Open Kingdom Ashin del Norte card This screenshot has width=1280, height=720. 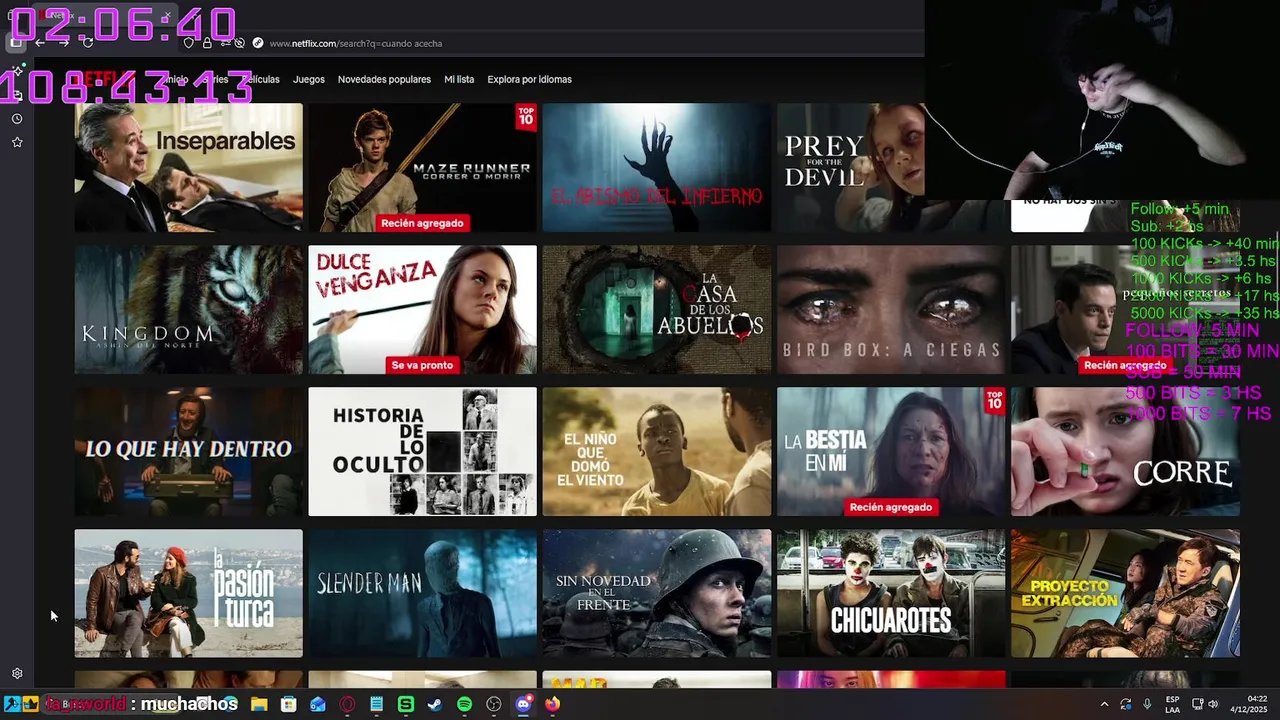[188, 309]
